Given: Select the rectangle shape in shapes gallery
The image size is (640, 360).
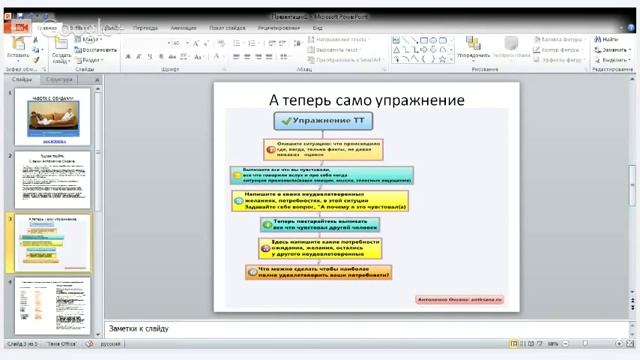Looking at the screenshot, I should 424,40.
